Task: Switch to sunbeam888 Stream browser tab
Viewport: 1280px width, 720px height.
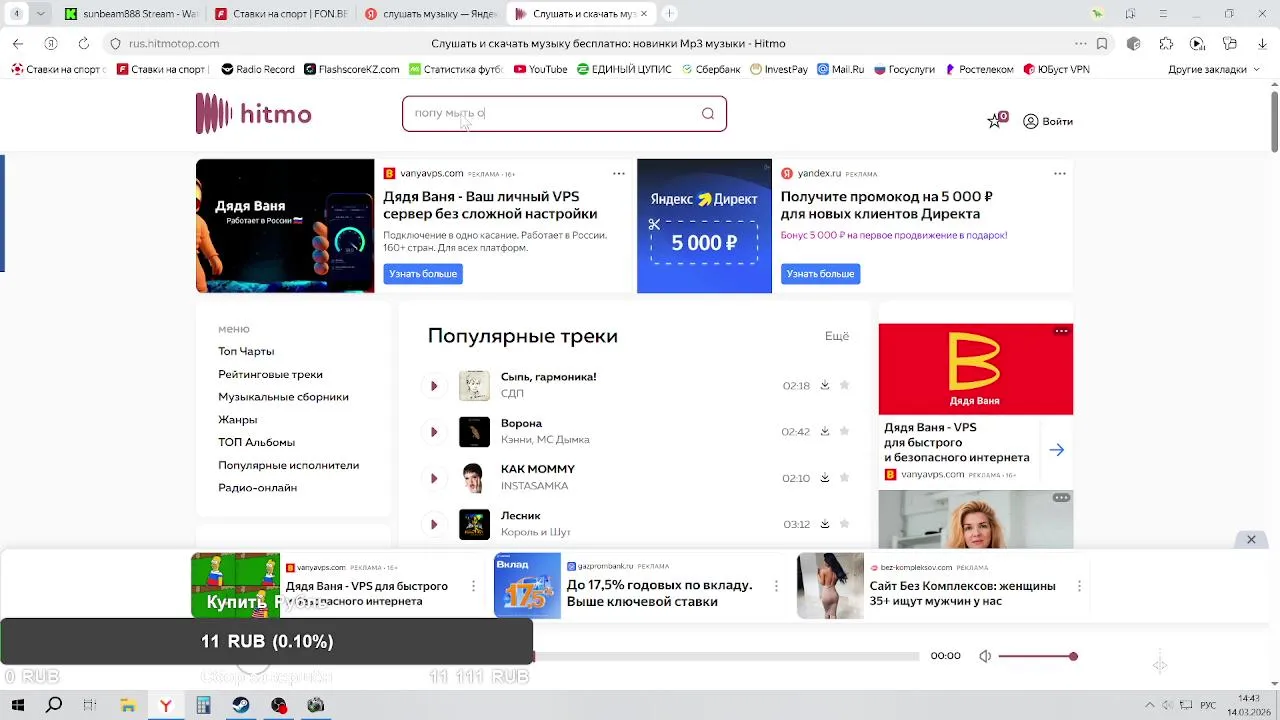Action: tap(132, 14)
